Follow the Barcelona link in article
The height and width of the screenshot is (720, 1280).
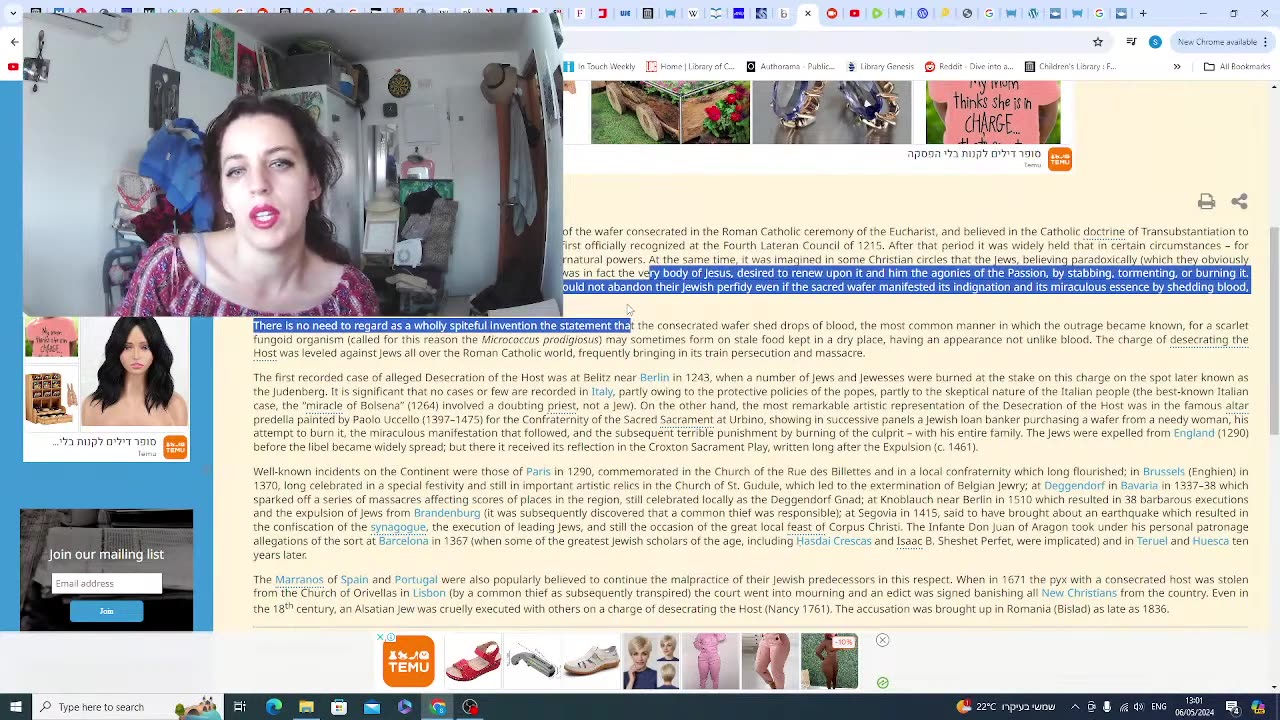403,541
